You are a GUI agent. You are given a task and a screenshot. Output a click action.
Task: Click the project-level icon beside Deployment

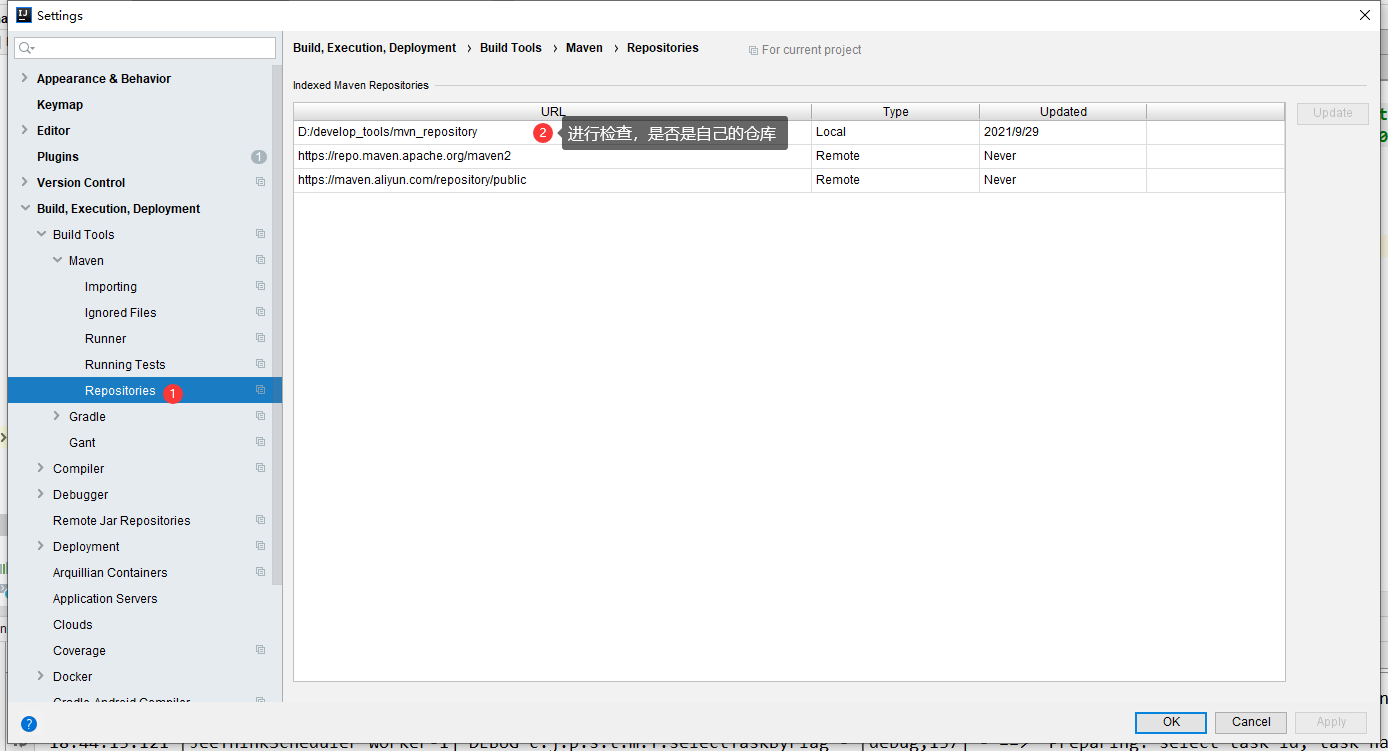(x=260, y=546)
